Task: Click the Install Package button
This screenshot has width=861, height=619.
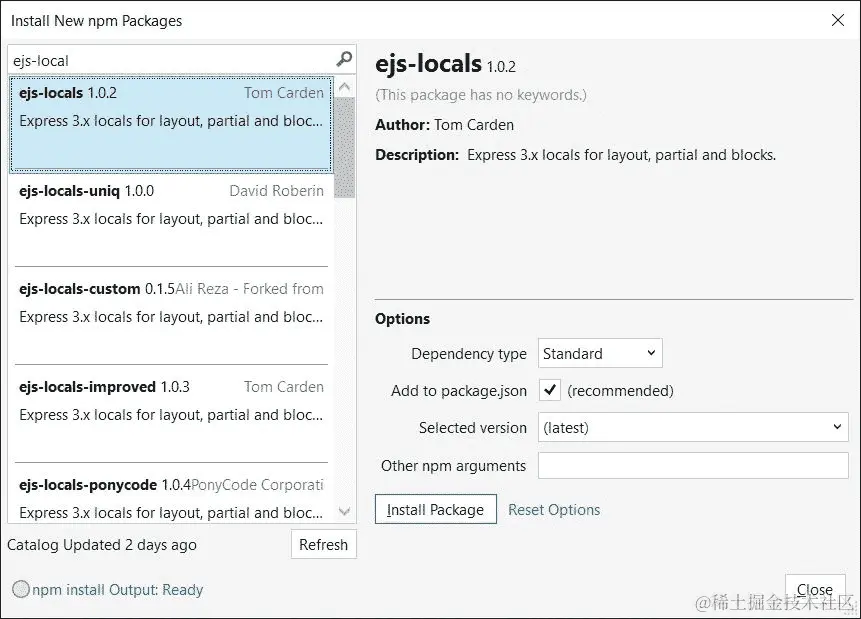Action: [435, 509]
